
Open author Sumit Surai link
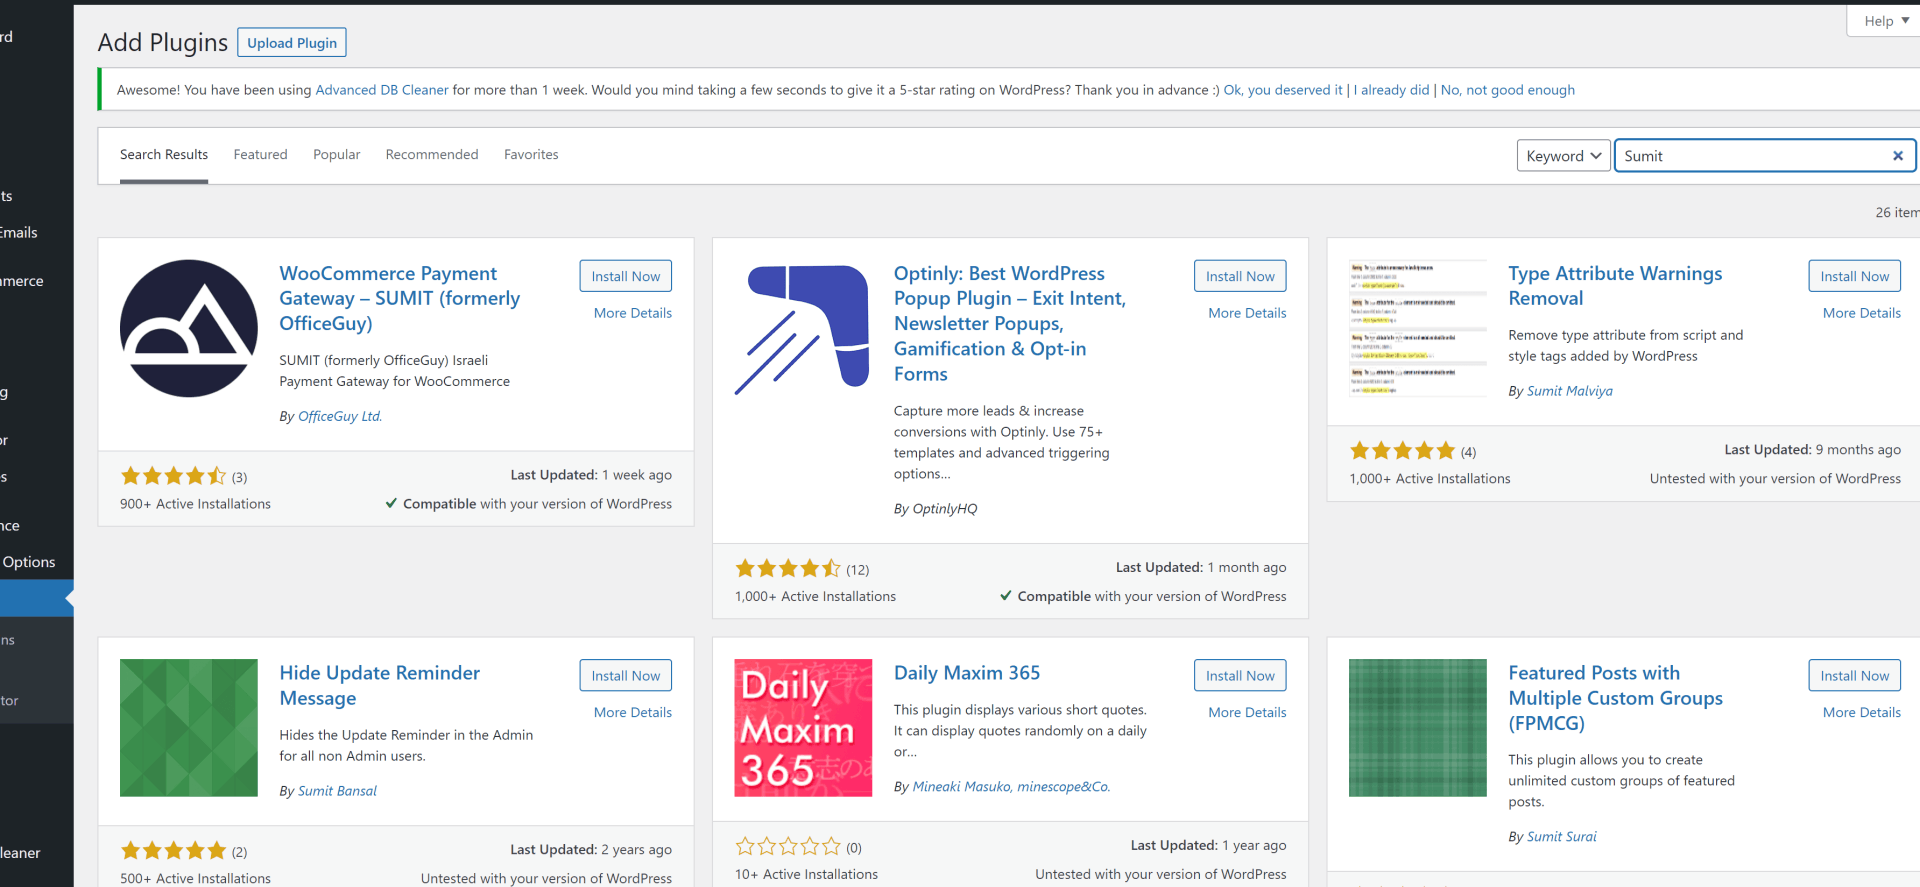click(1561, 837)
